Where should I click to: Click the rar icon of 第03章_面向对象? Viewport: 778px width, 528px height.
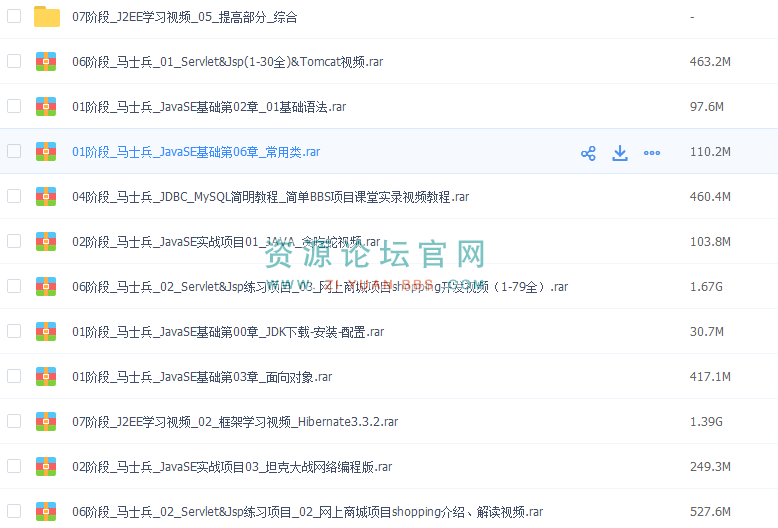pos(46,377)
